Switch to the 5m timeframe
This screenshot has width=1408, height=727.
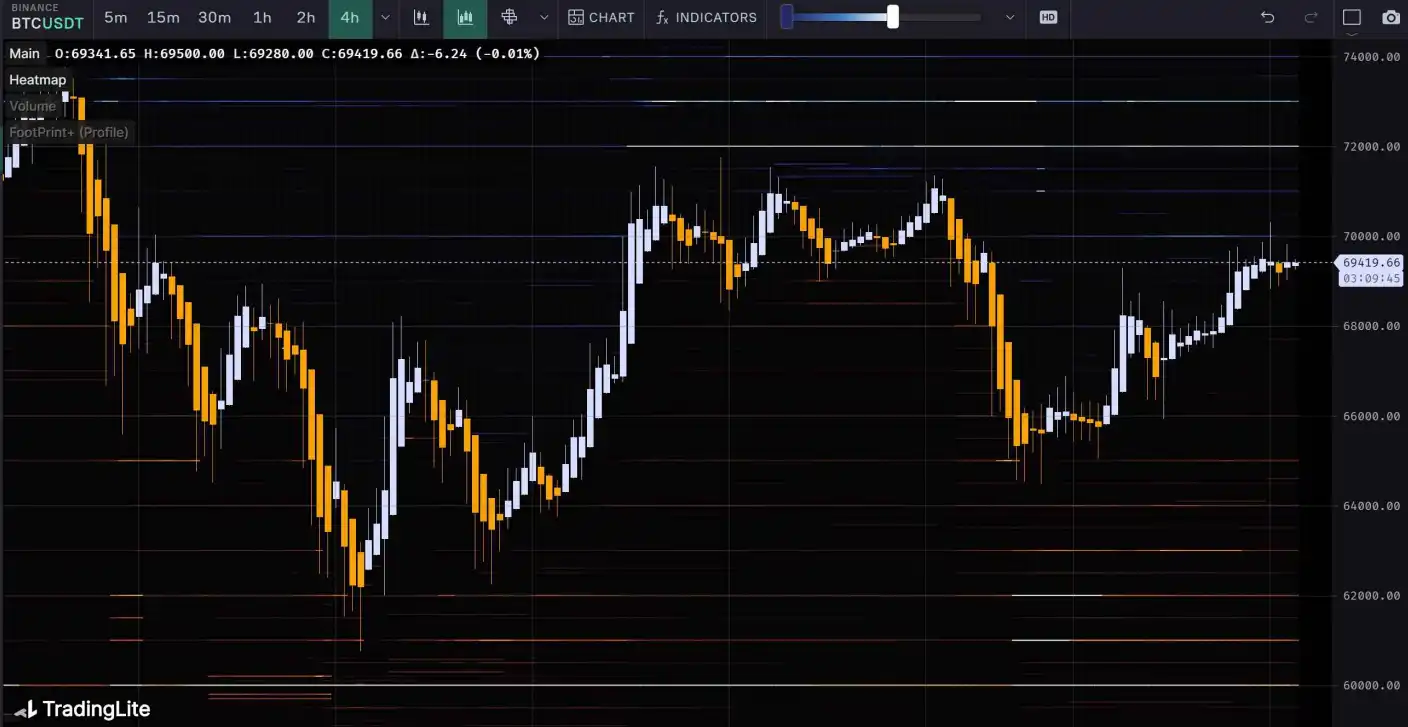(116, 17)
